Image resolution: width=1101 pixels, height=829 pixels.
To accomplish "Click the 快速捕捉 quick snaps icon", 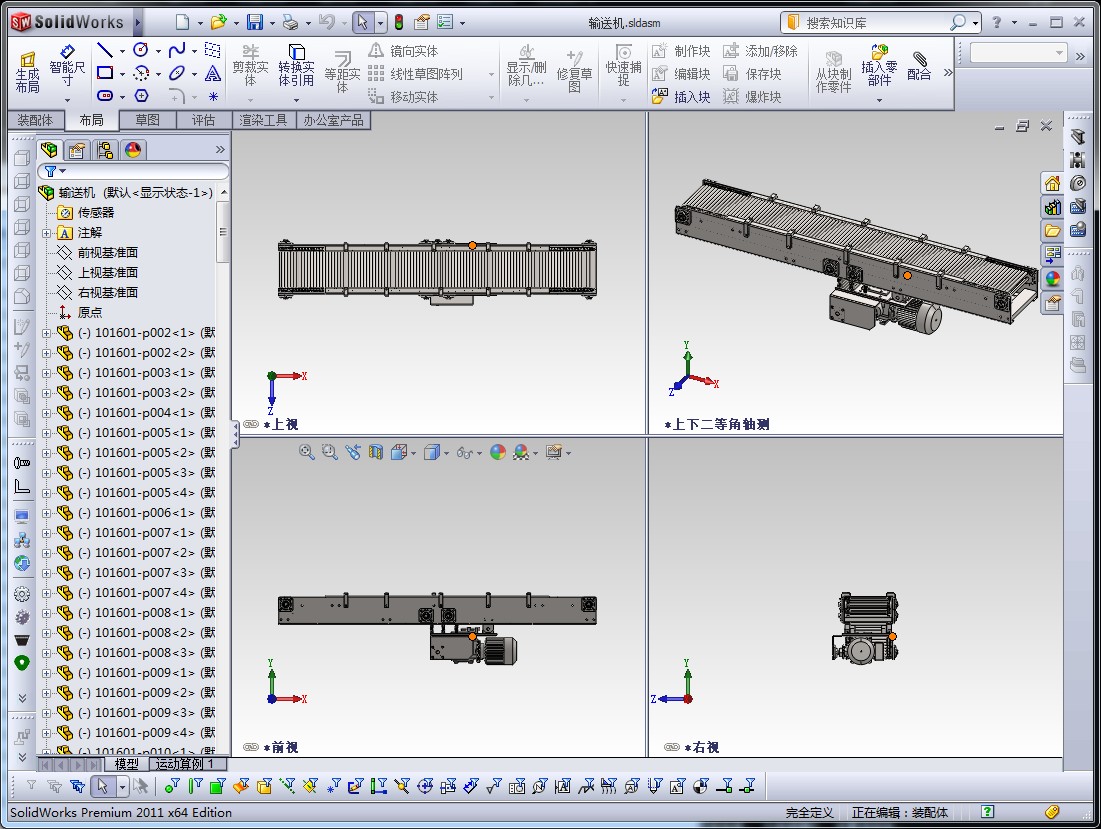I will (x=624, y=66).
